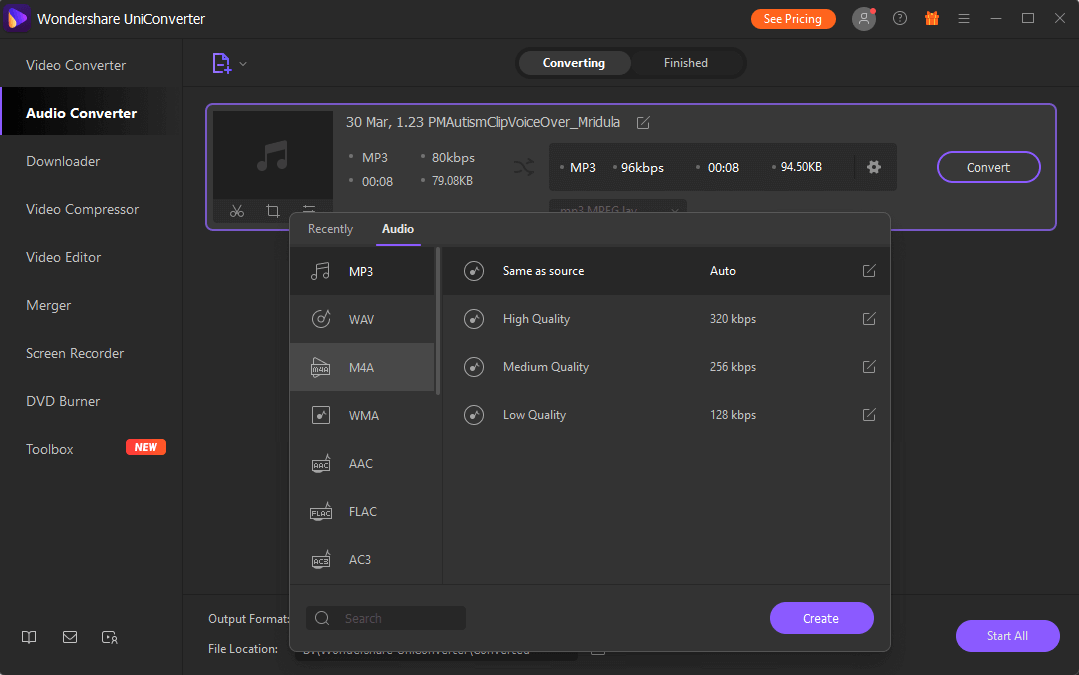Click the Create button
This screenshot has width=1079, height=675.
click(821, 618)
